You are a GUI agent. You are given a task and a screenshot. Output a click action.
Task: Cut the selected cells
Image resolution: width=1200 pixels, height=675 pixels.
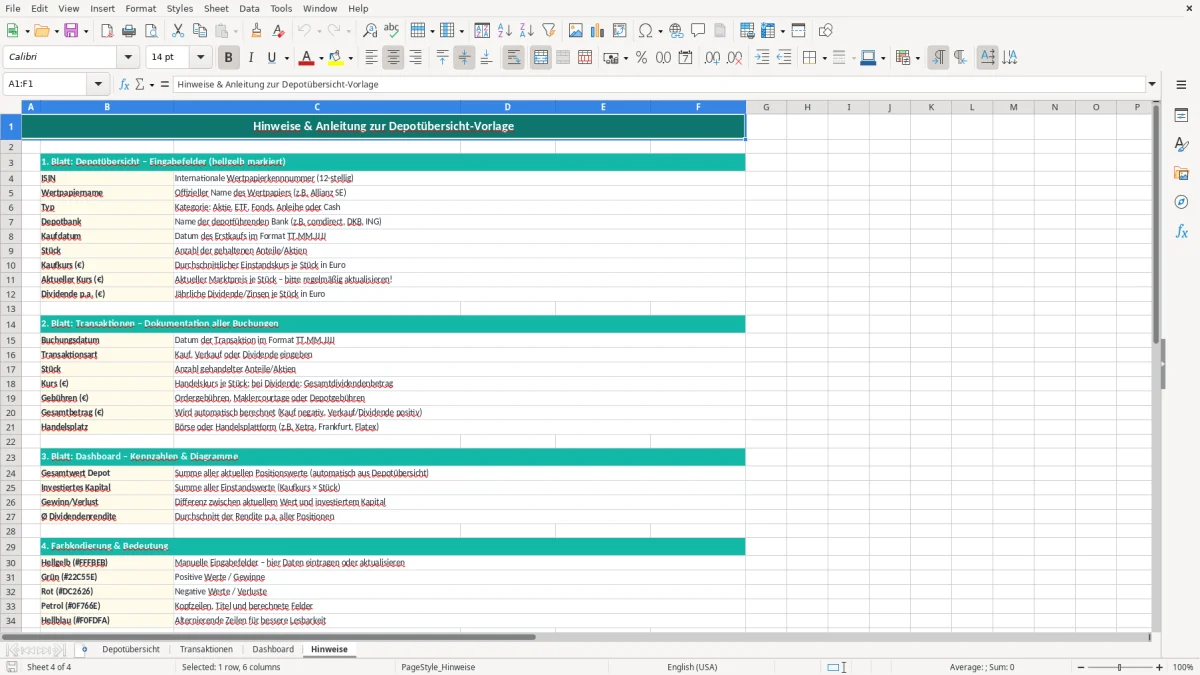tap(178, 31)
